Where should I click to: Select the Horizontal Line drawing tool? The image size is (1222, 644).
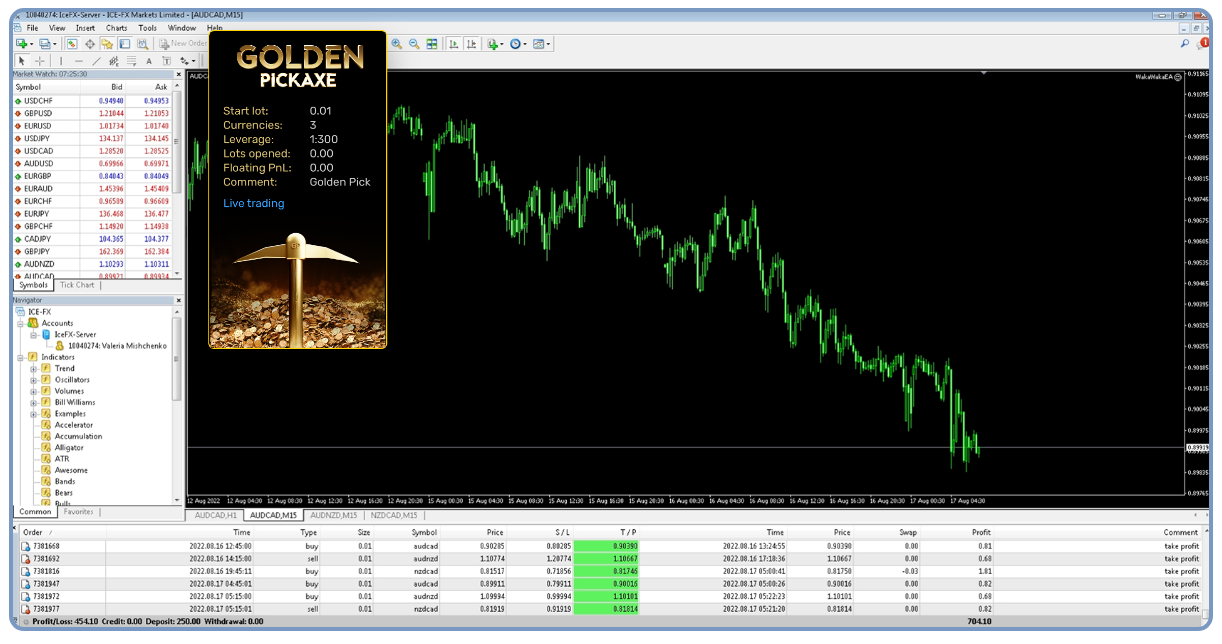[79, 61]
